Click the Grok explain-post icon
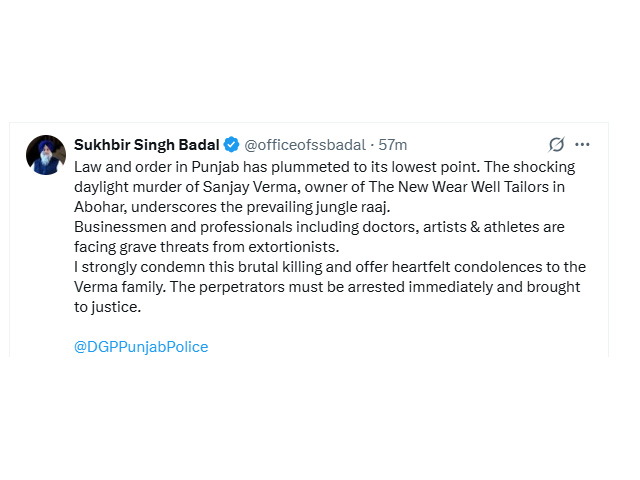Screen dimensions: 640x480 click(556, 144)
